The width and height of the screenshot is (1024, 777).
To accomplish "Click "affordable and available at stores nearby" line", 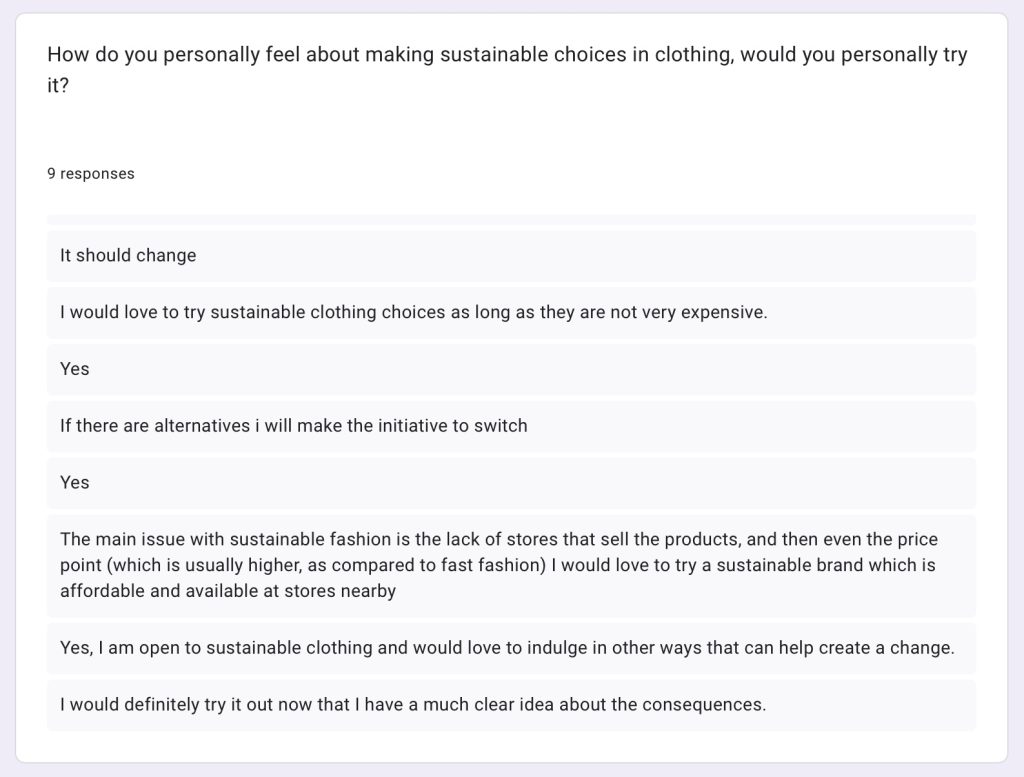I will point(228,591).
